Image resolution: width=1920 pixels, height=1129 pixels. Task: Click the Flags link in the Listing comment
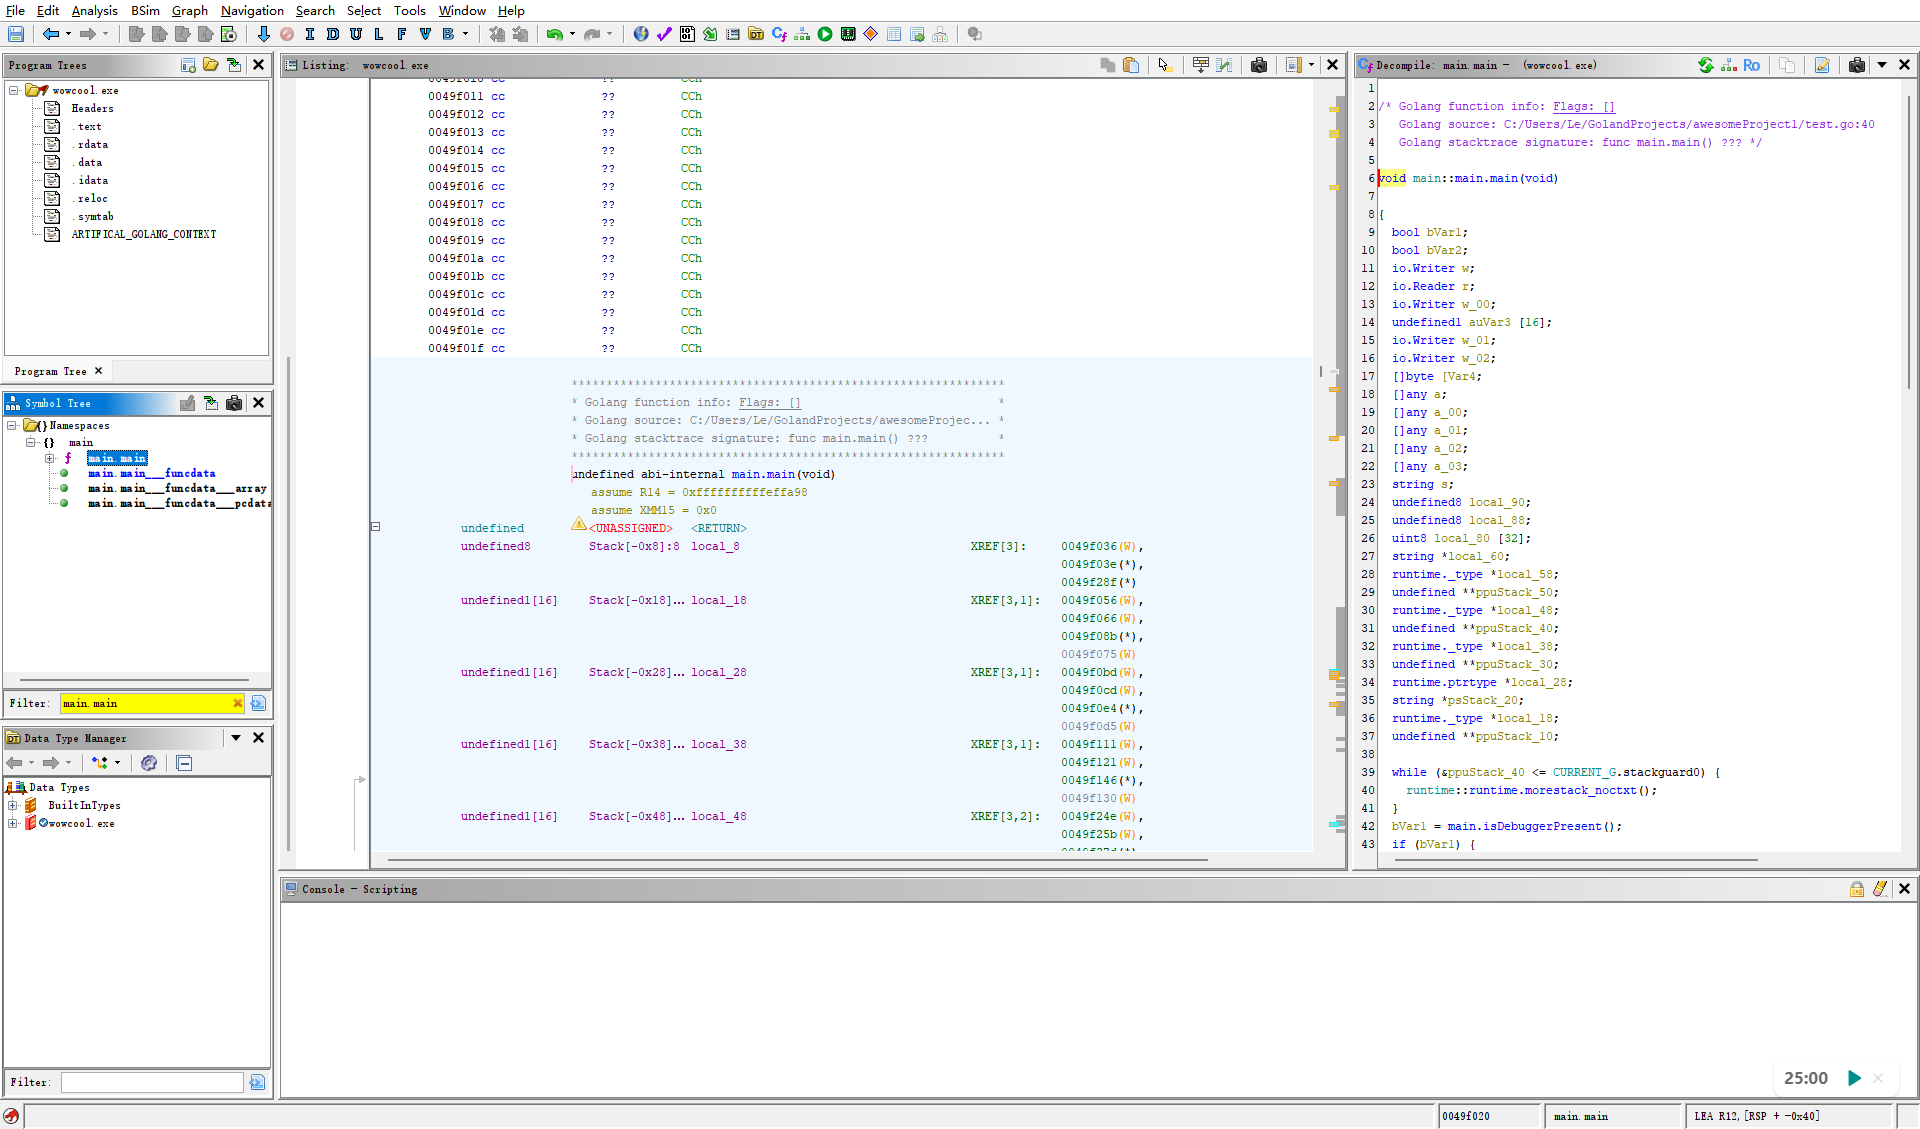769,402
